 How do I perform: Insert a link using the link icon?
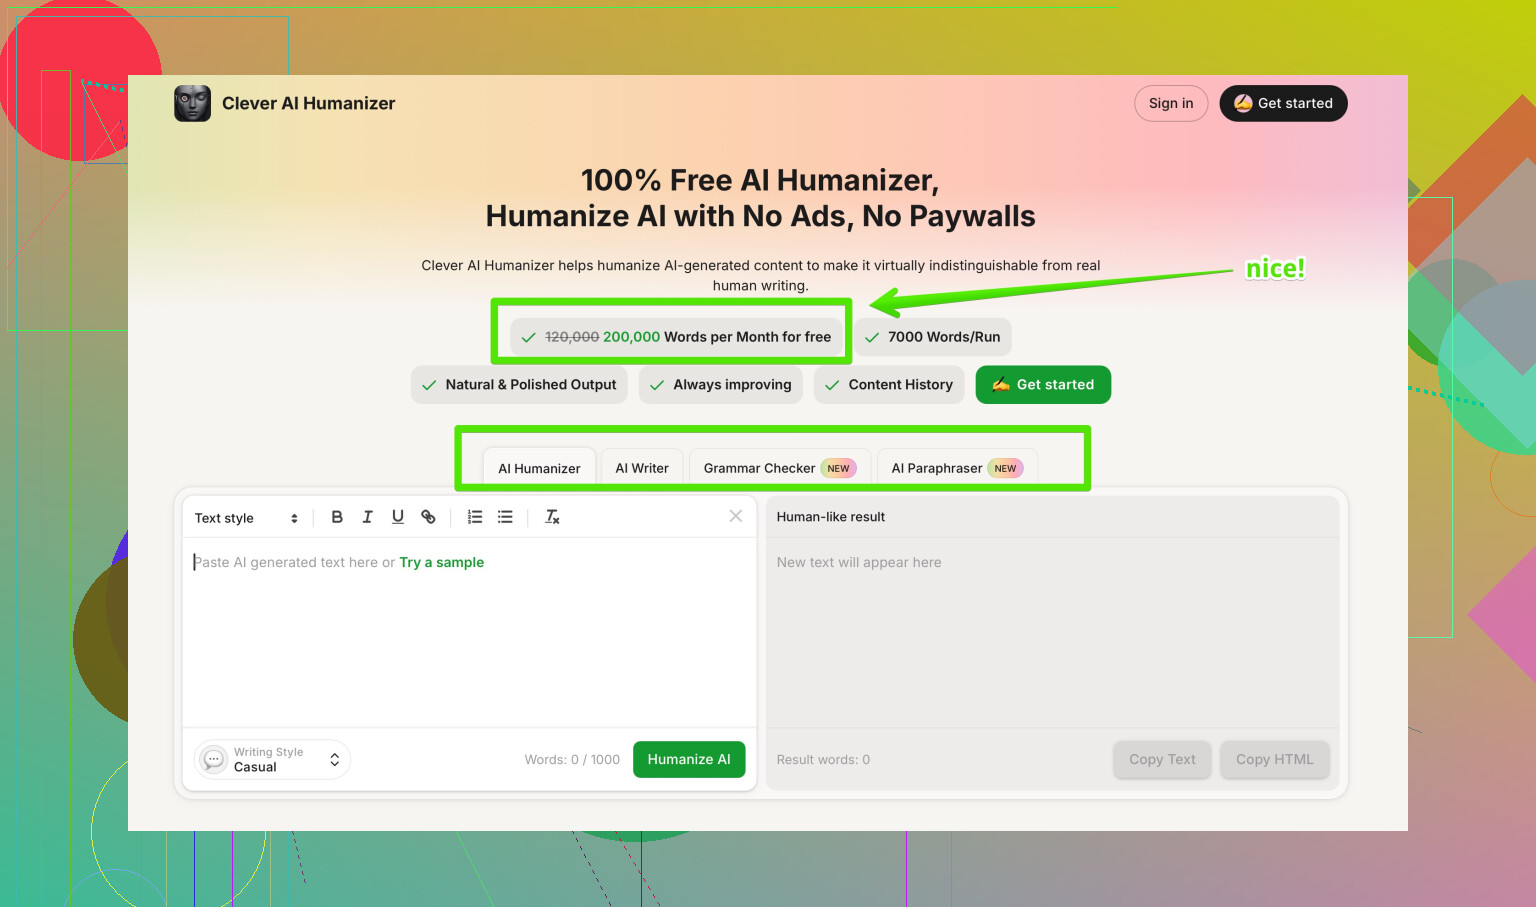(428, 517)
